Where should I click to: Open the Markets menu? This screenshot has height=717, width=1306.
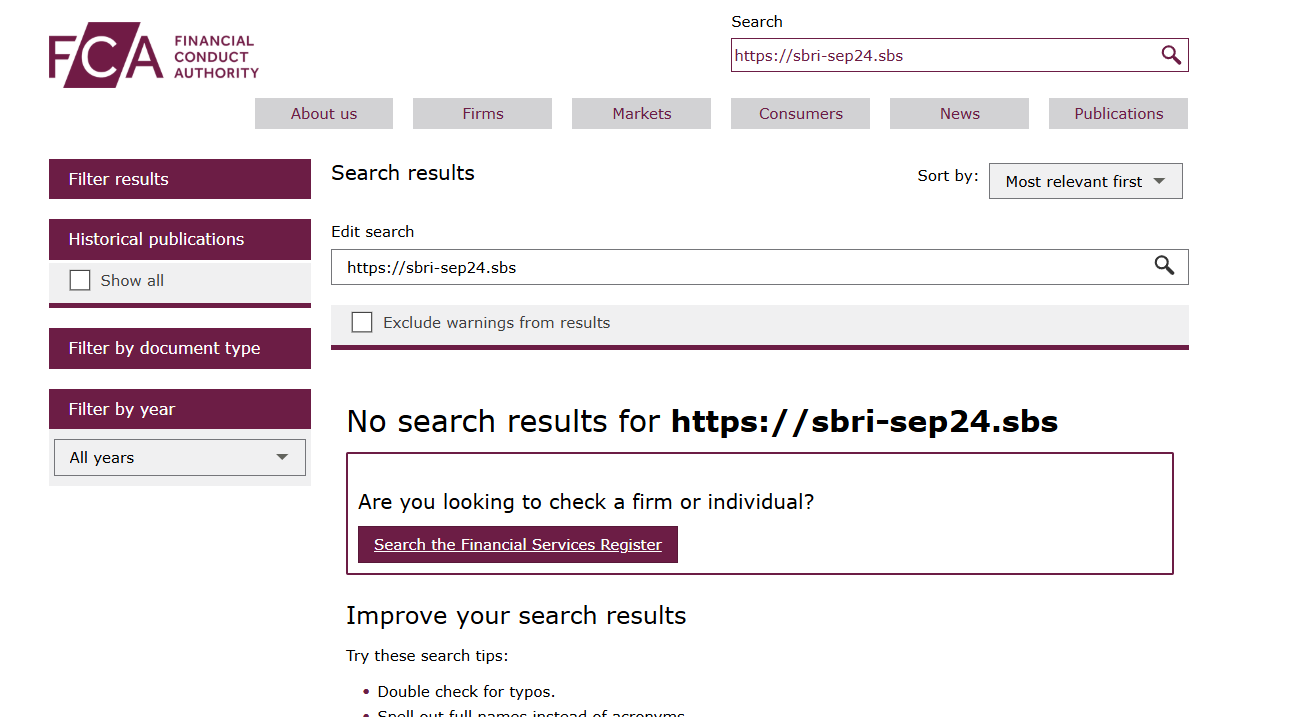click(x=642, y=113)
